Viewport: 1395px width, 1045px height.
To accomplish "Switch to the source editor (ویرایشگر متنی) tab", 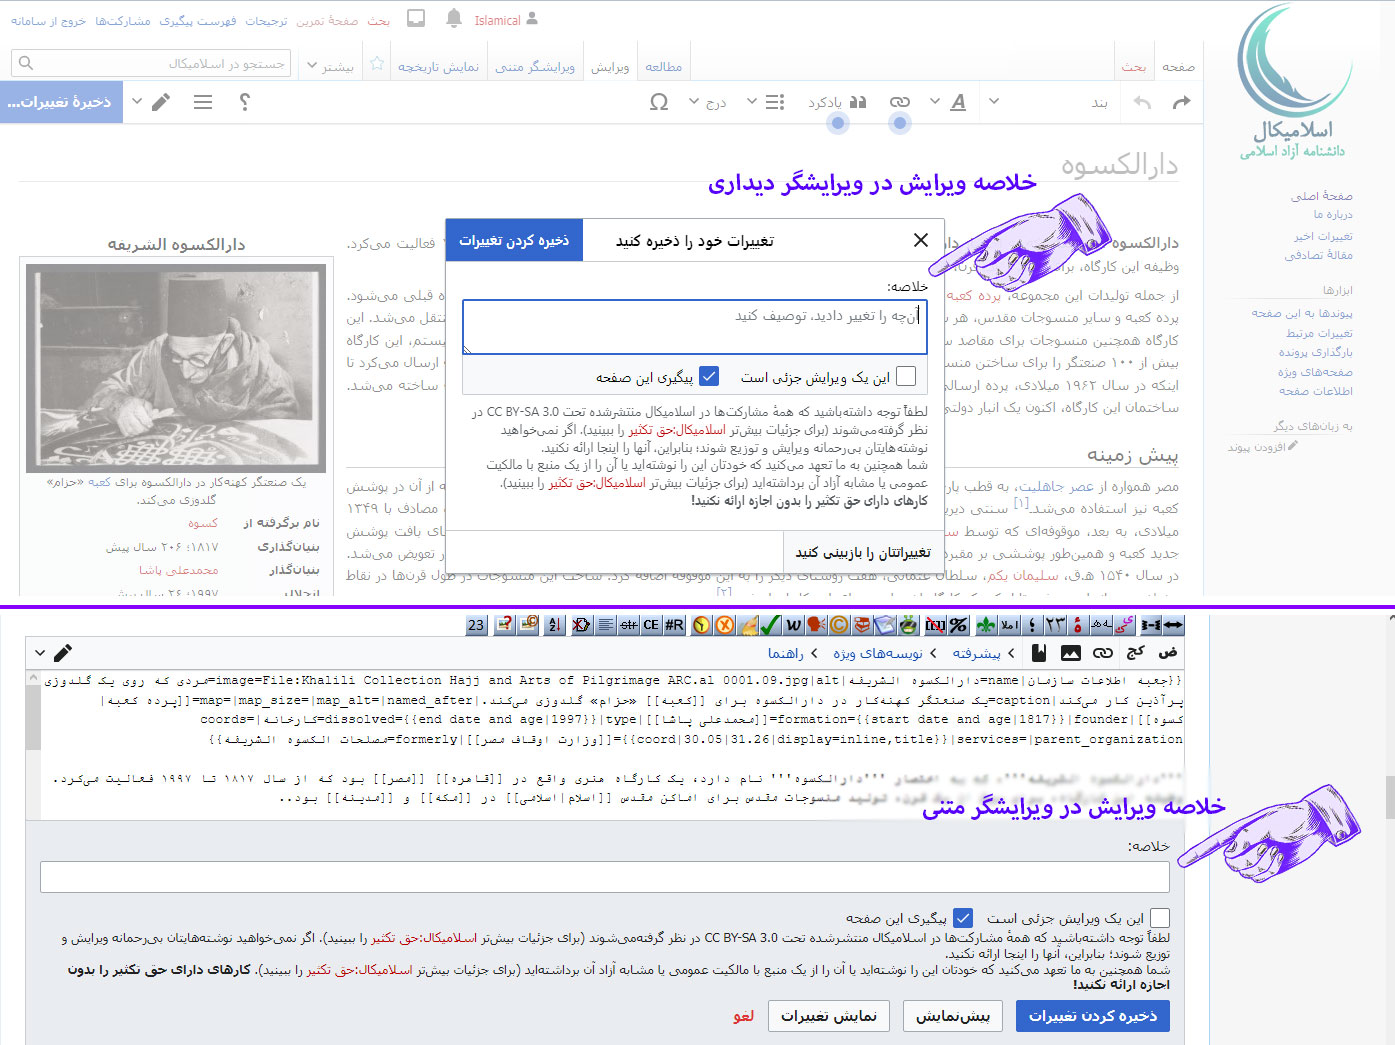I will [x=535, y=67].
